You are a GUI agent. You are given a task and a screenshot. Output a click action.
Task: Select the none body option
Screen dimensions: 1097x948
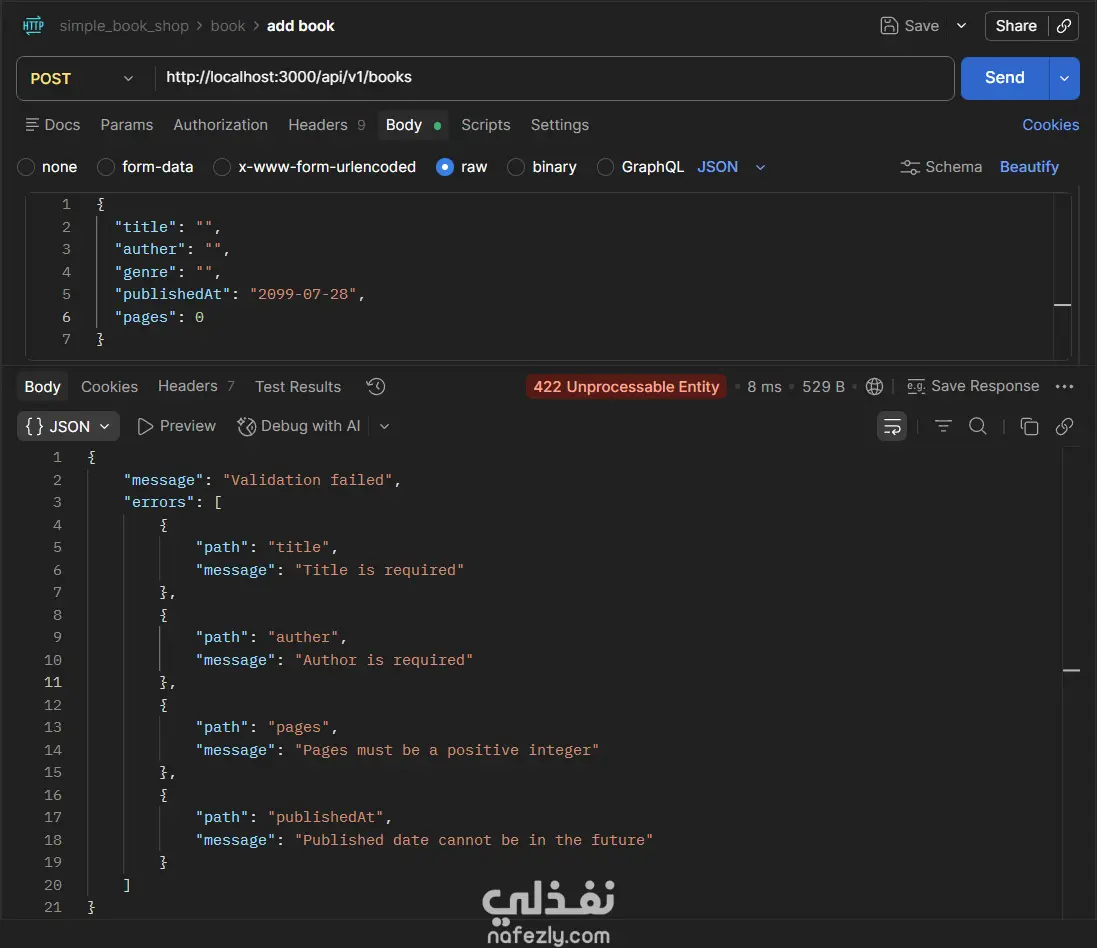[x=26, y=167]
